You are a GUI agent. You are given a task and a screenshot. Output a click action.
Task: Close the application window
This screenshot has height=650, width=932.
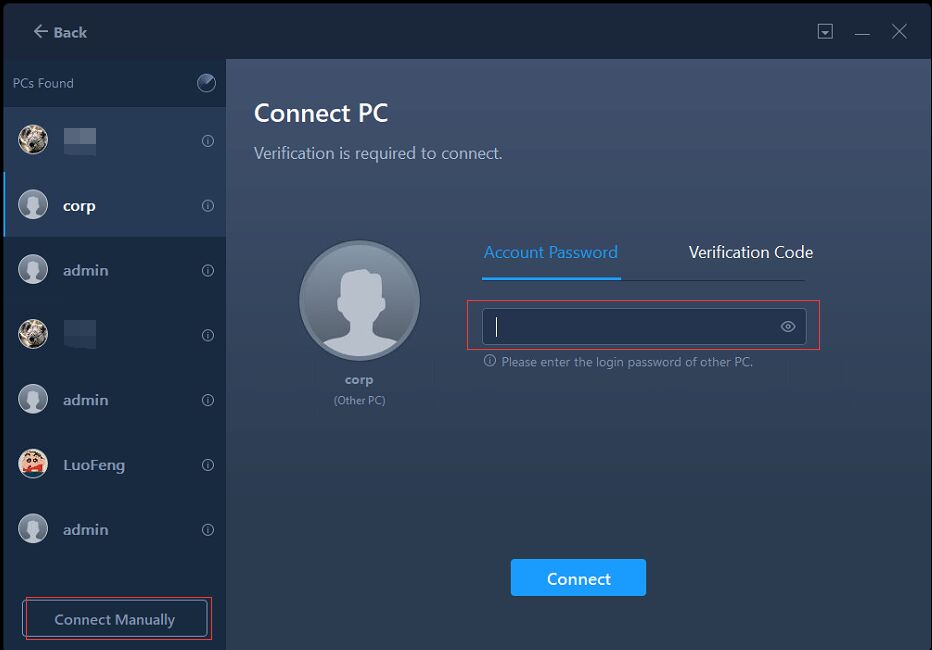coord(899,31)
